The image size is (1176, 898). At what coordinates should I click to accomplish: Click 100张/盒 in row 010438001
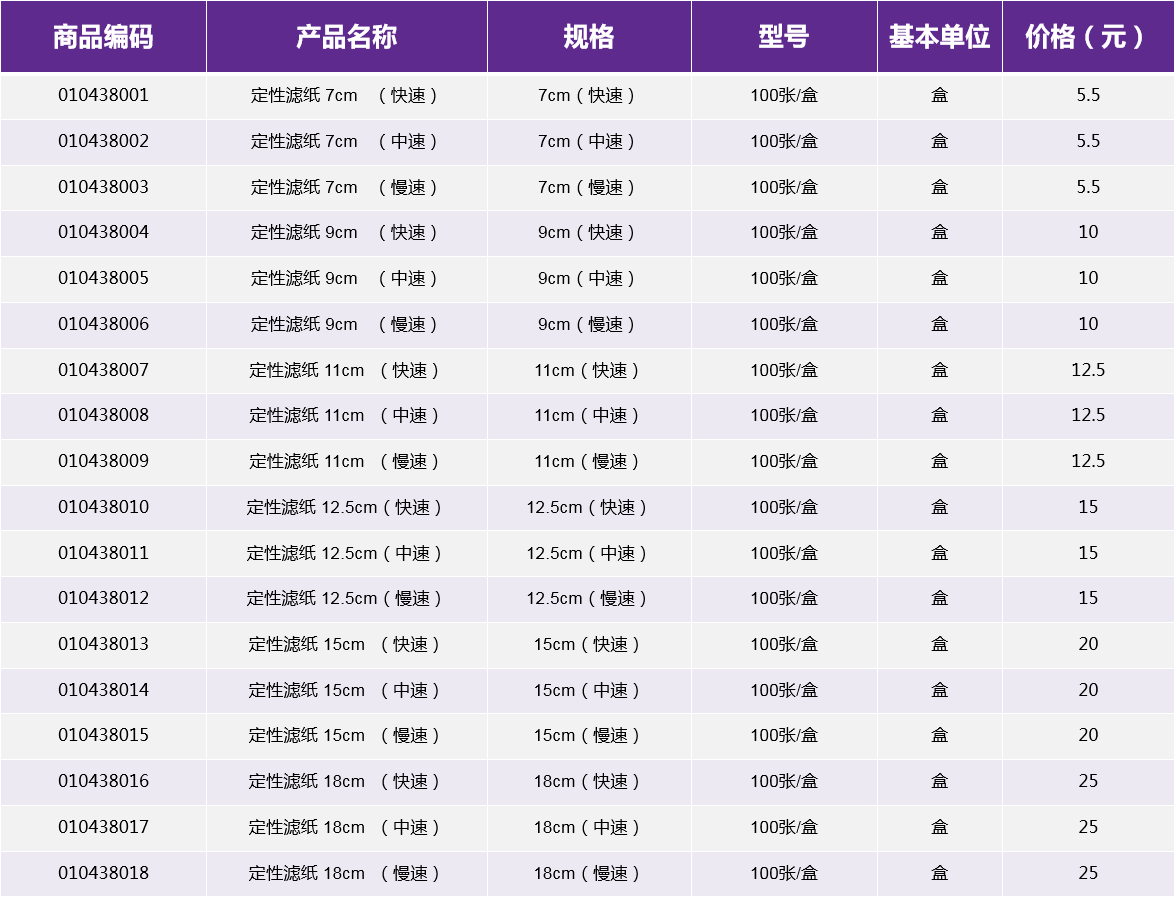click(x=784, y=95)
